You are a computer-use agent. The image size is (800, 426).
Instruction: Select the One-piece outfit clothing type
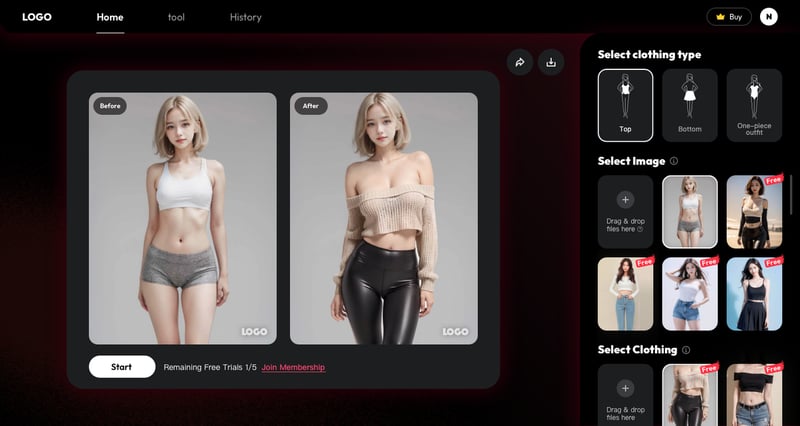point(754,105)
